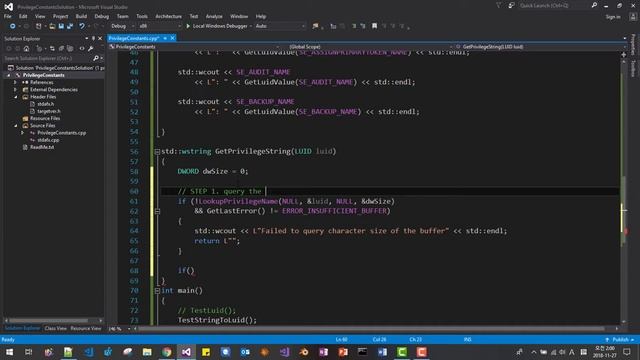This screenshot has width=640, height=360.
Task: Click the Solution Explorer search magnifier icon
Action: click(x=96, y=58)
